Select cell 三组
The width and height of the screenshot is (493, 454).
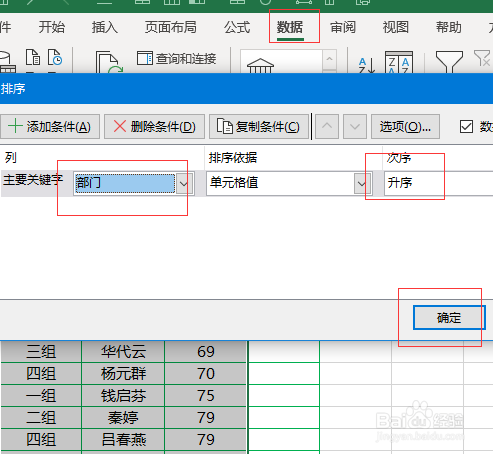point(41,352)
